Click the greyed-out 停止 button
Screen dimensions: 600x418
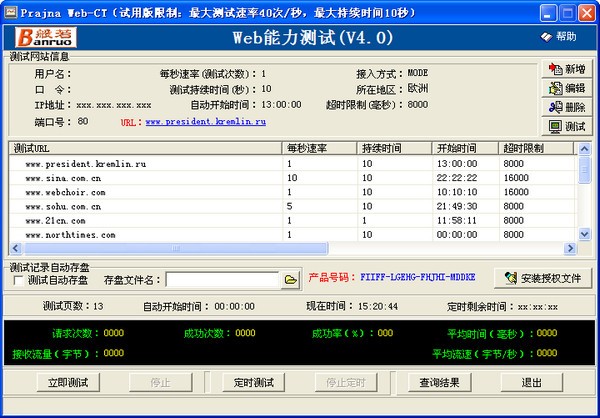pyautogui.click(x=161, y=382)
